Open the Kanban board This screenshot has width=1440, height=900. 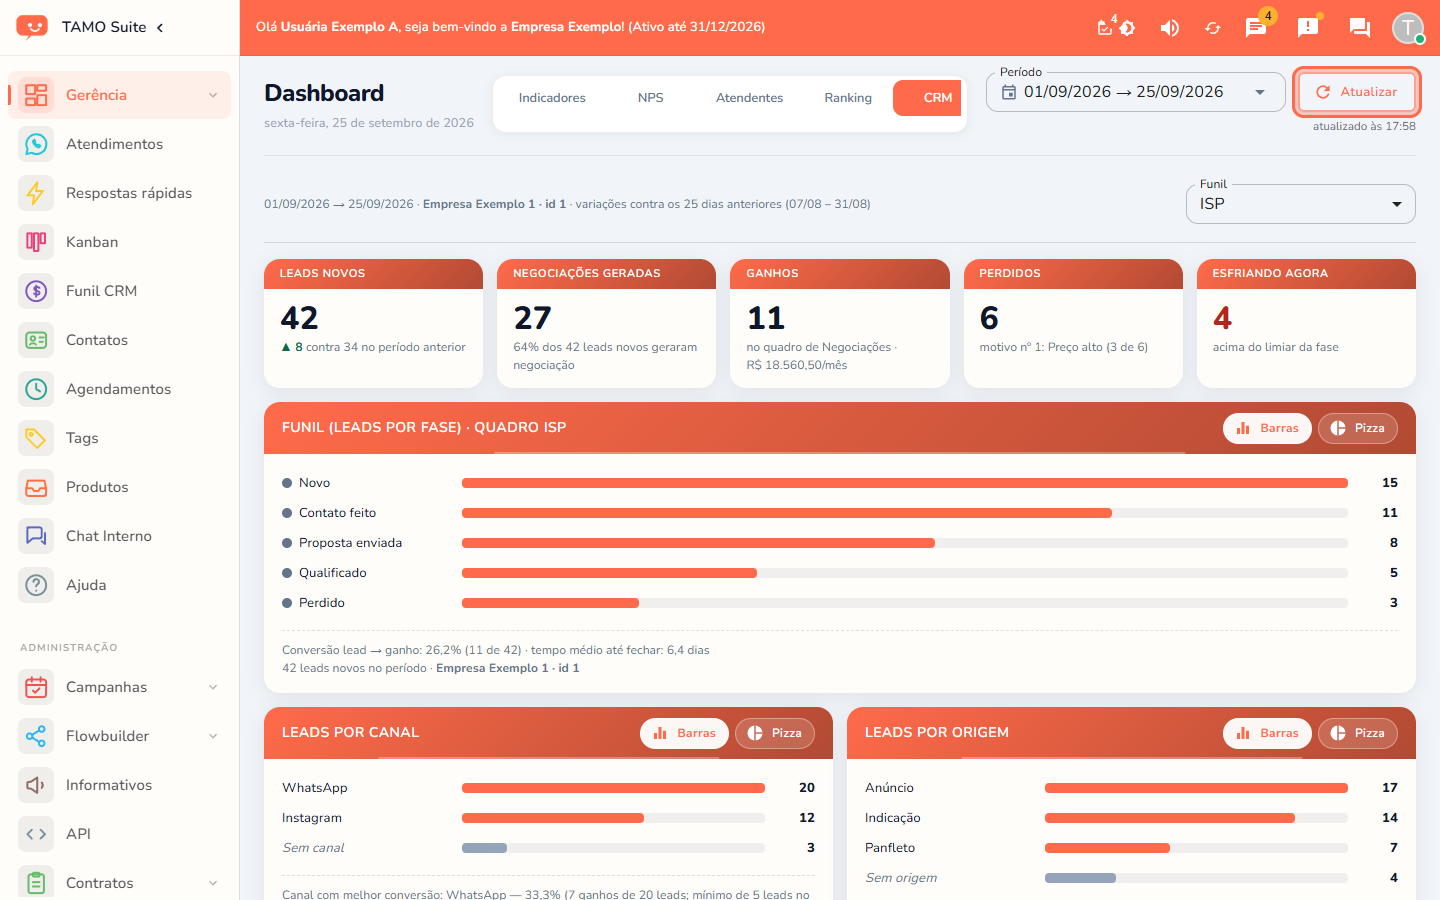(120, 242)
